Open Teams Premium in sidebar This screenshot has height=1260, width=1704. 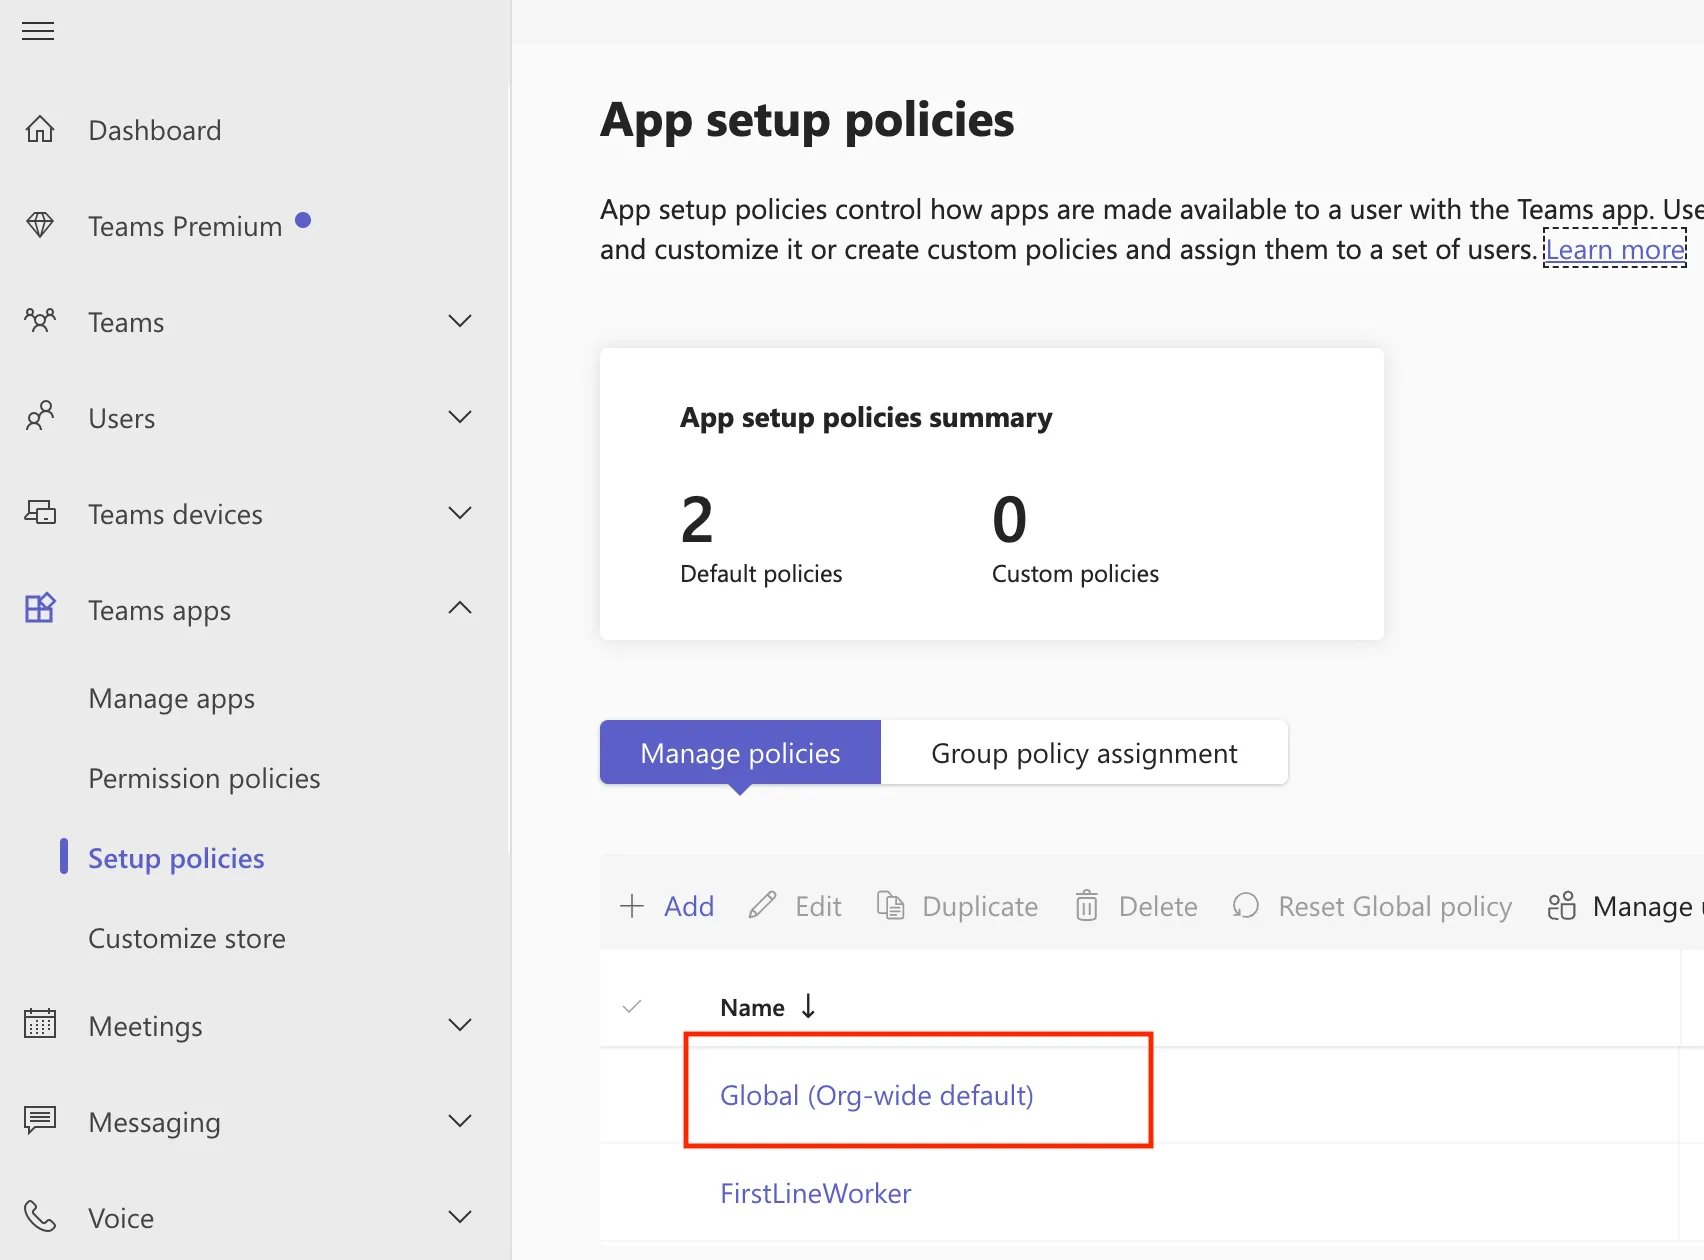185,226
